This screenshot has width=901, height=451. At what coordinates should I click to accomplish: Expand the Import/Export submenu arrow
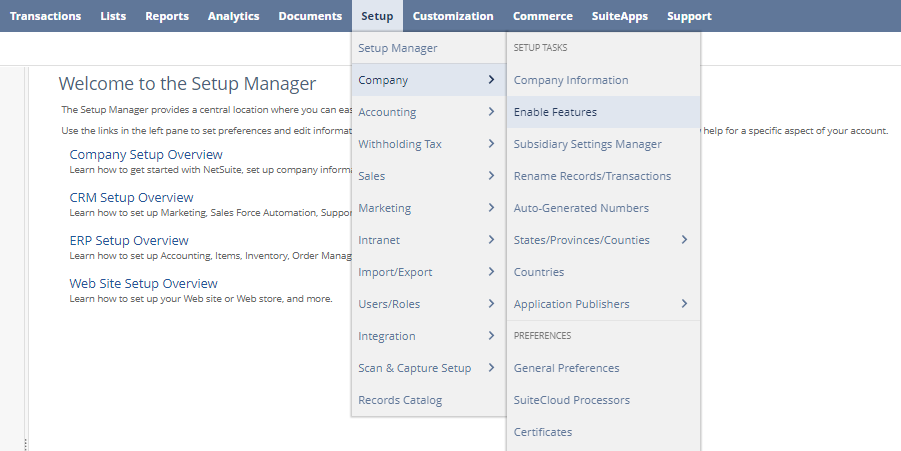491,271
